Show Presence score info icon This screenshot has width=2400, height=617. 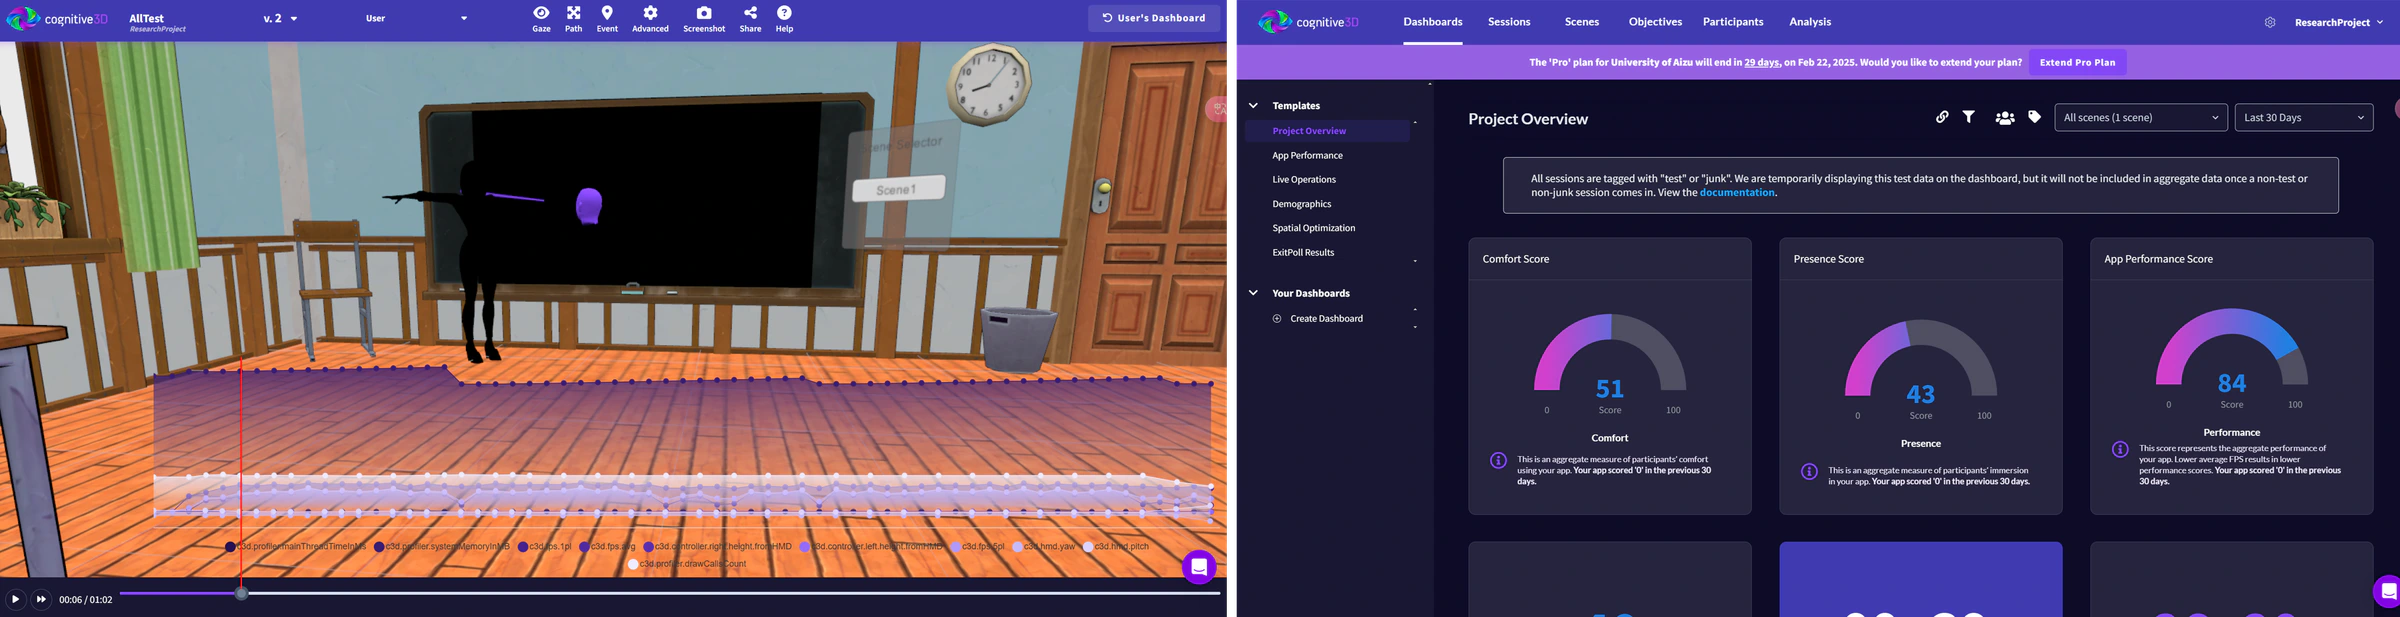pos(1809,471)
